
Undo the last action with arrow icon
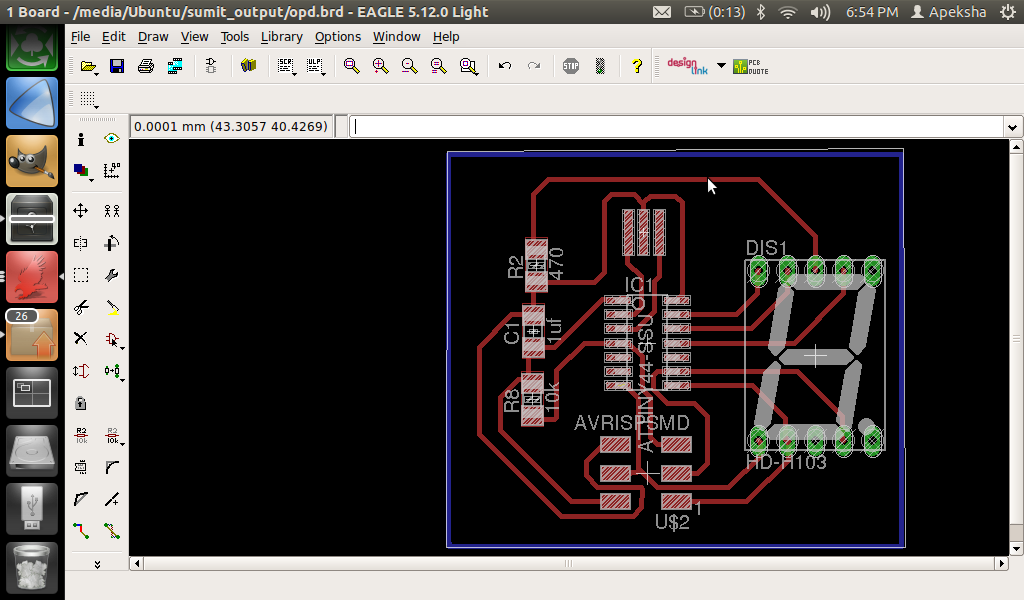pos(505,66)
